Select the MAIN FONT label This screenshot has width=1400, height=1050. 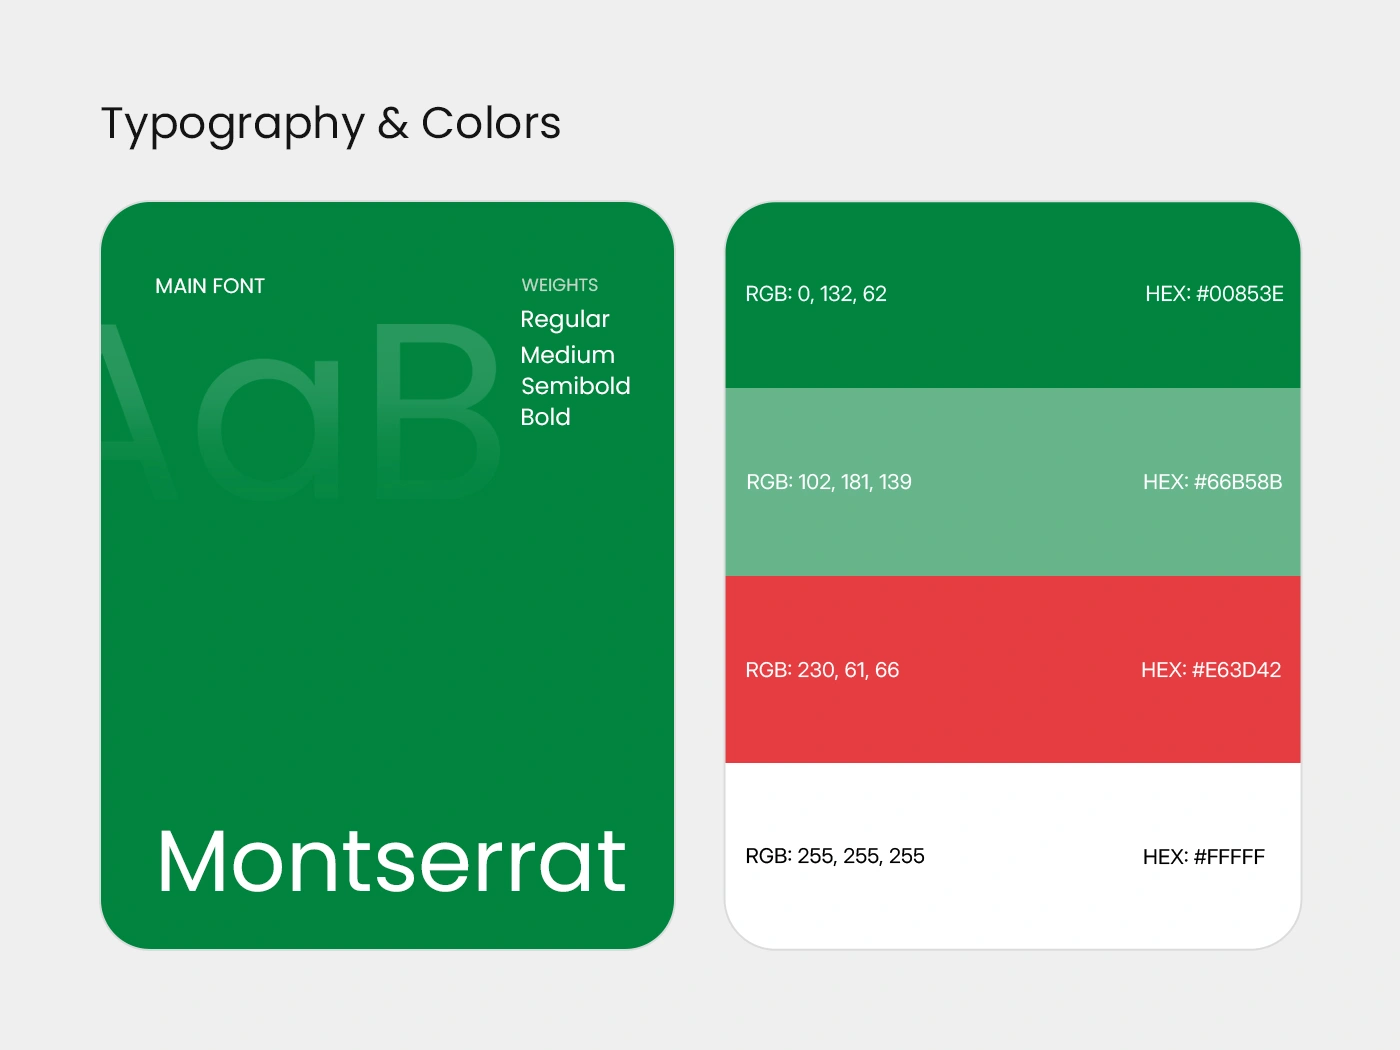(x=210, y=286)
